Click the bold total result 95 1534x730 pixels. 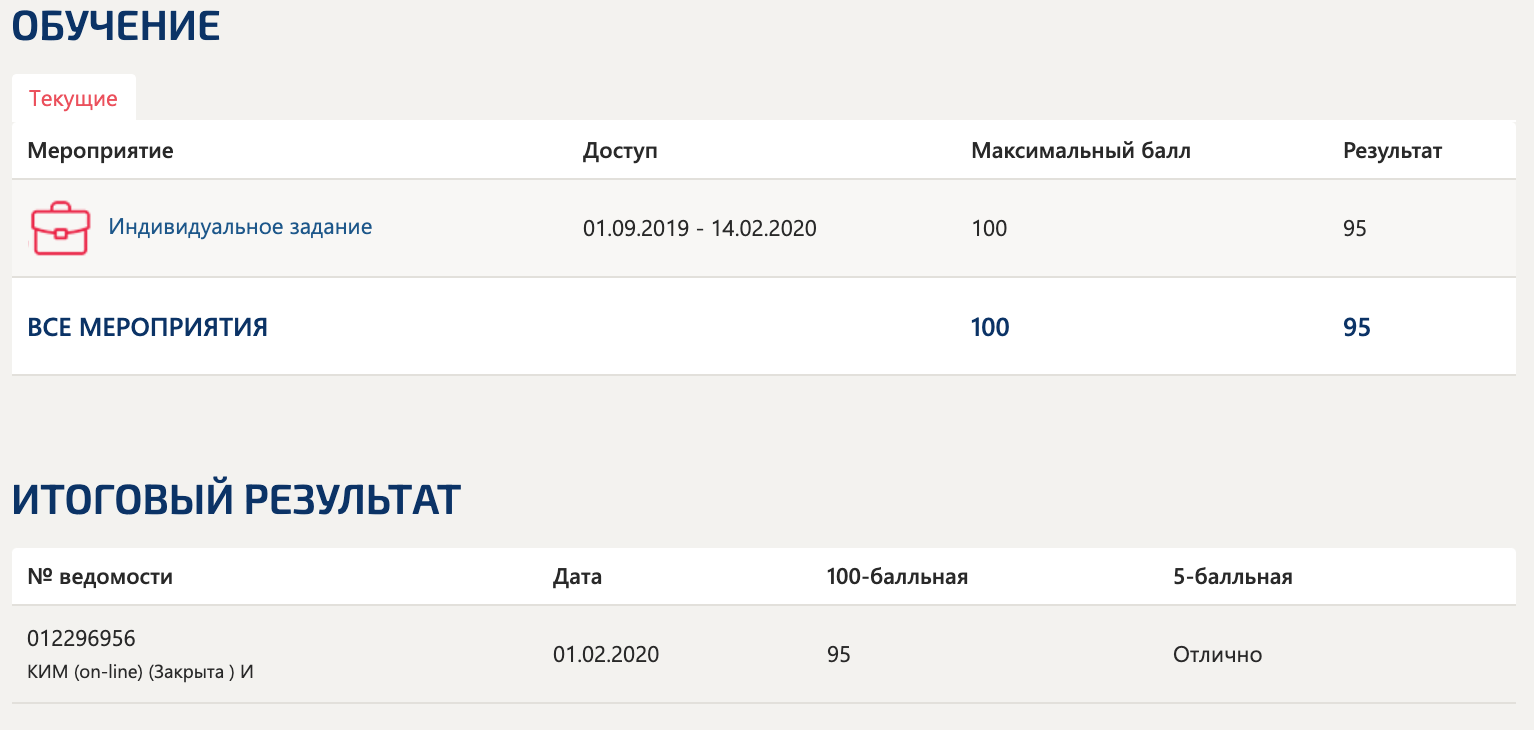[x=1356, y=327]
